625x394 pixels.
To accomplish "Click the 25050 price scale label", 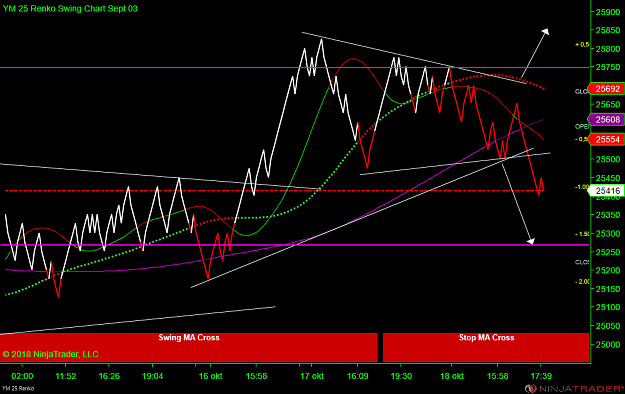I will click(608, 326).
